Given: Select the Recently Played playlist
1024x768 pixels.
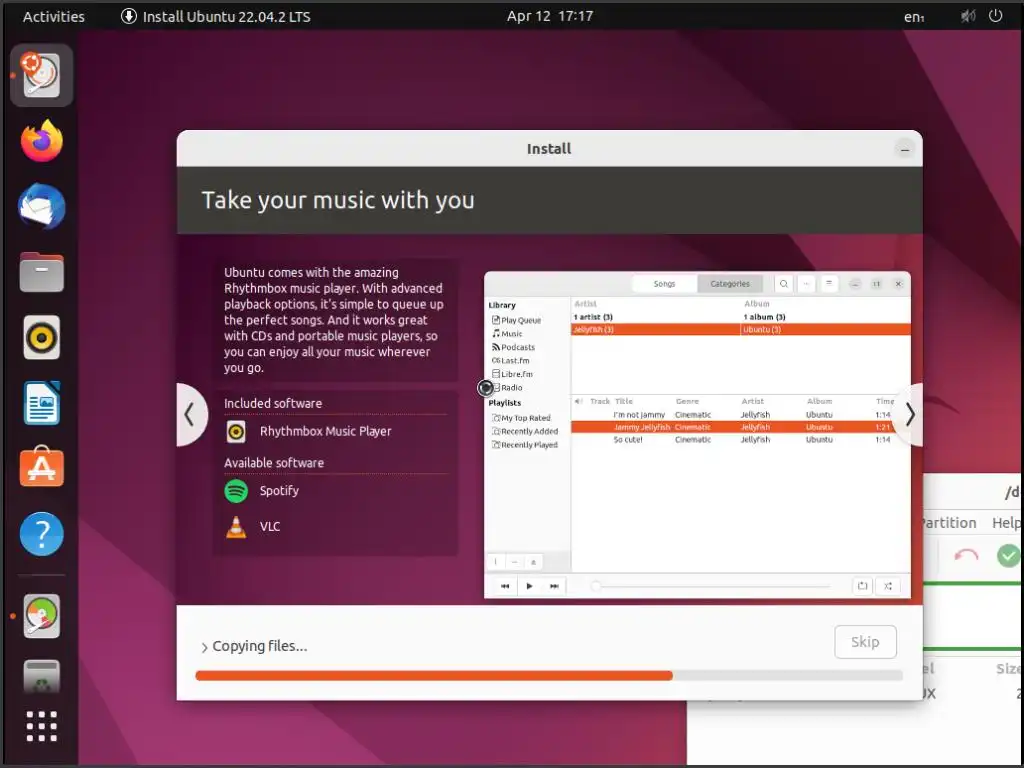Looking at the screenshot, I should click(x=525, y=445).
